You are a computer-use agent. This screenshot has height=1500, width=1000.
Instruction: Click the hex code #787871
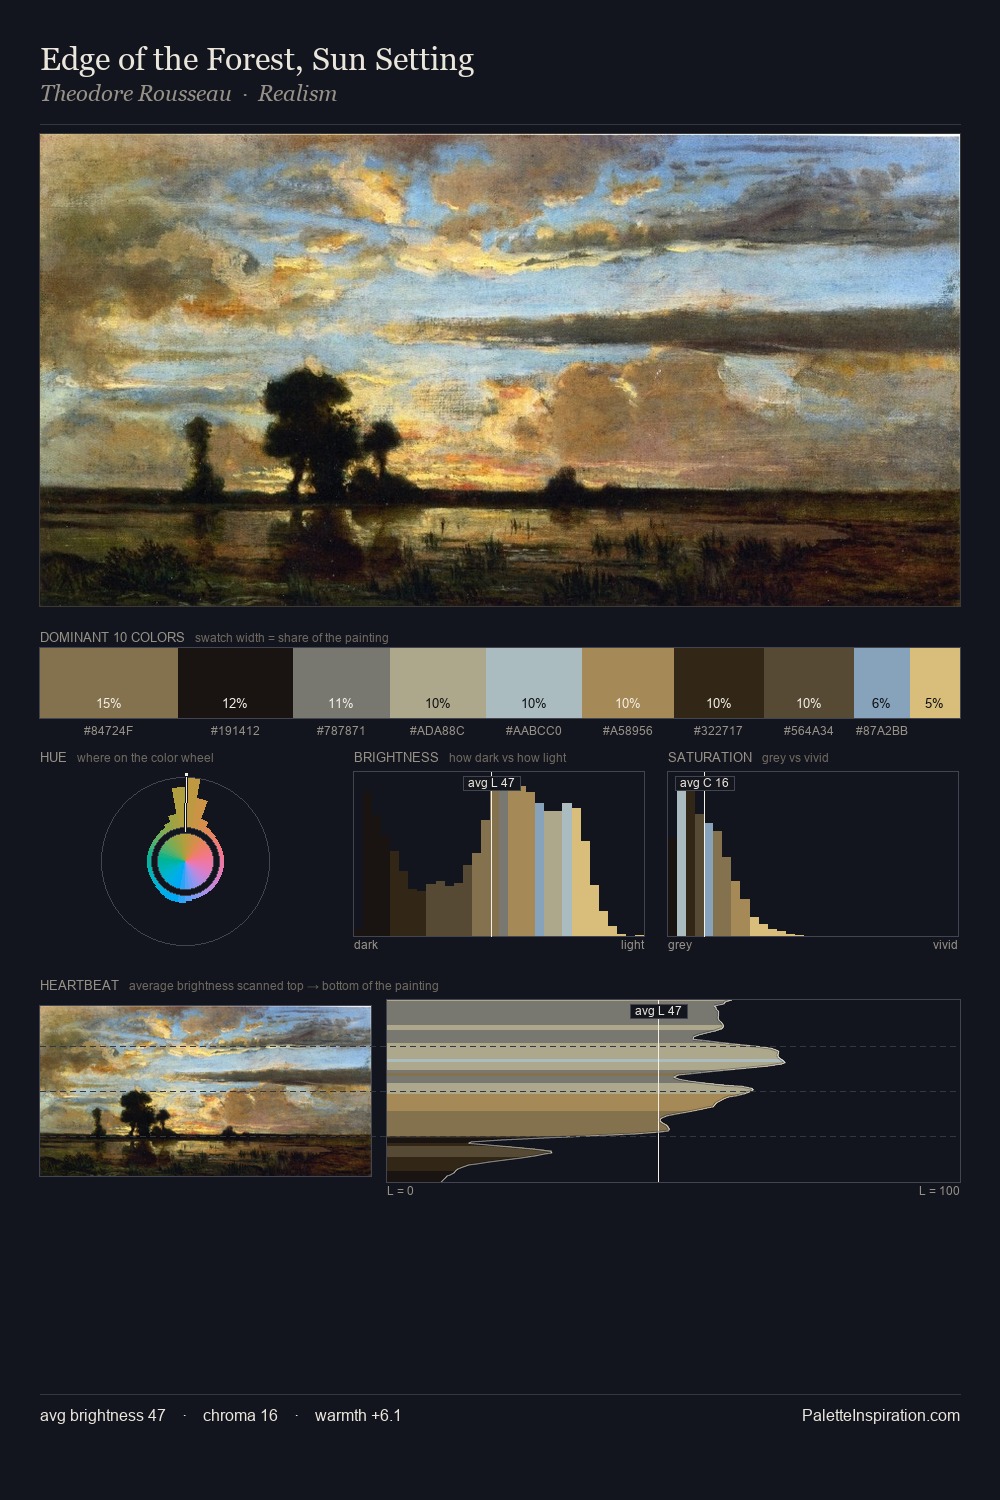[x=341, y=731]
